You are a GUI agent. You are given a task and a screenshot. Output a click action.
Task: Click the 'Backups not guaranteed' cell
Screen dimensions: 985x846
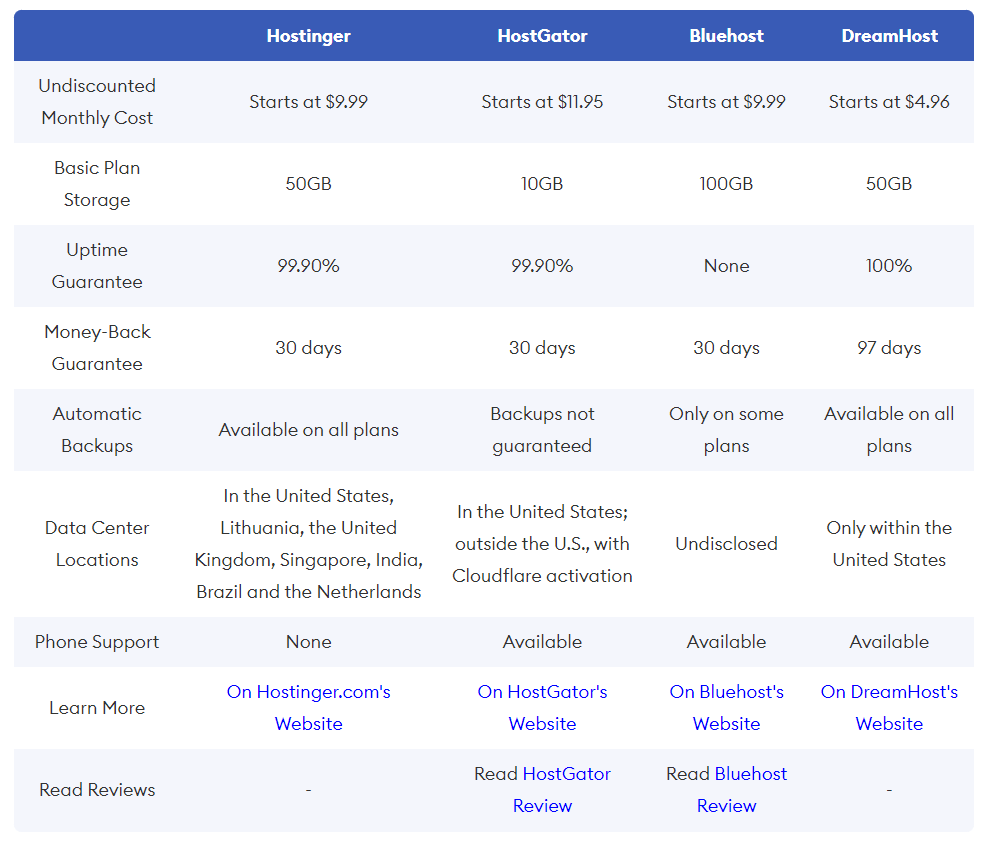(542, 430)
